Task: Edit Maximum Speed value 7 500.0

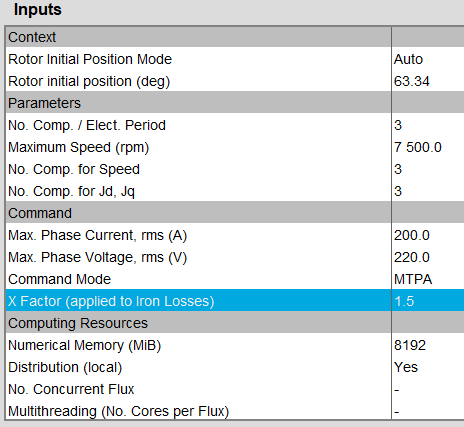Action: point(428,147)
